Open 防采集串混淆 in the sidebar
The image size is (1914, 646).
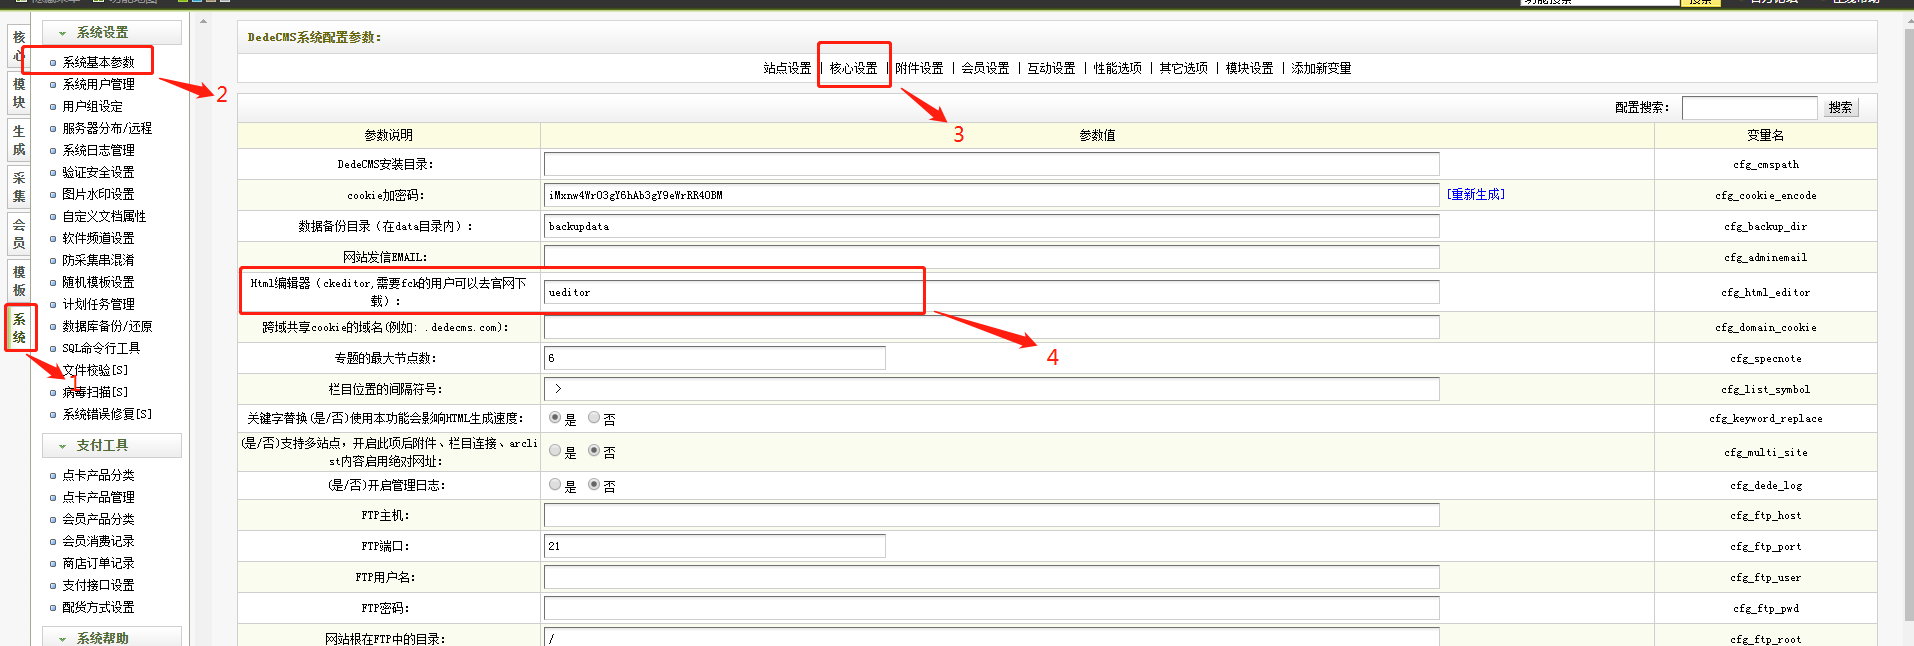[98, 260]
